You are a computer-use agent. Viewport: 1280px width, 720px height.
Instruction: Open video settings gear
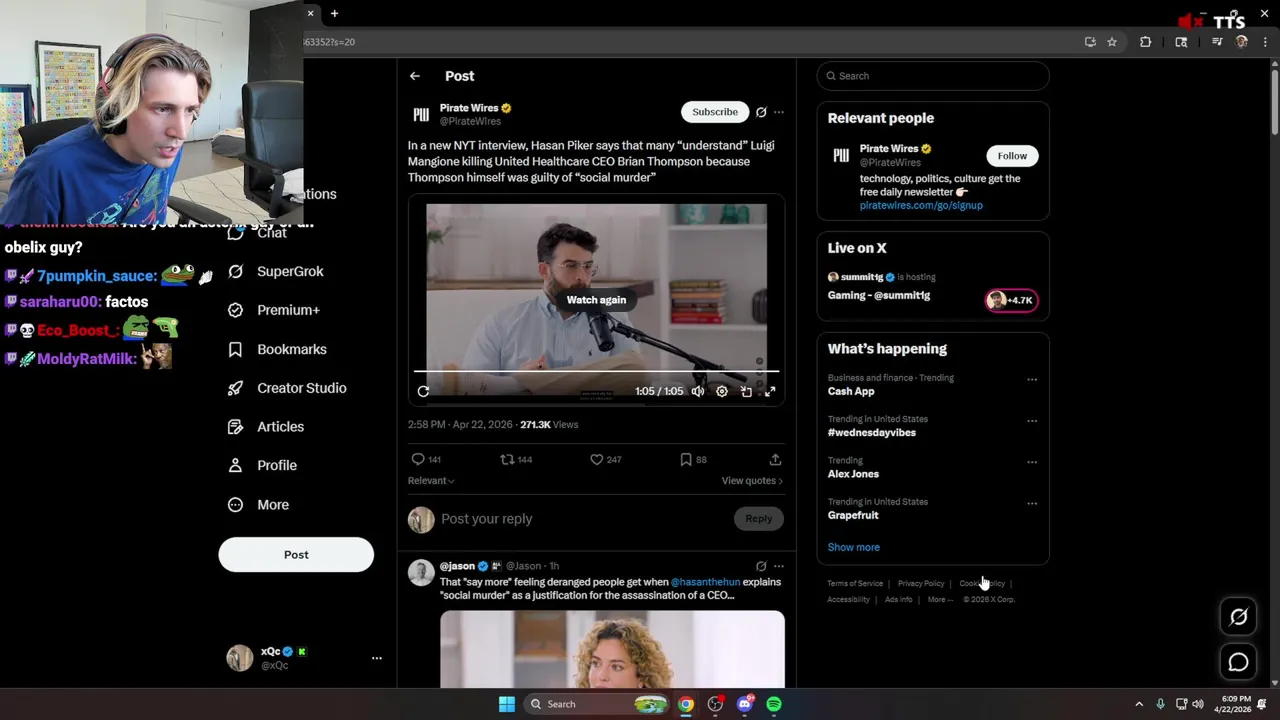722,392
